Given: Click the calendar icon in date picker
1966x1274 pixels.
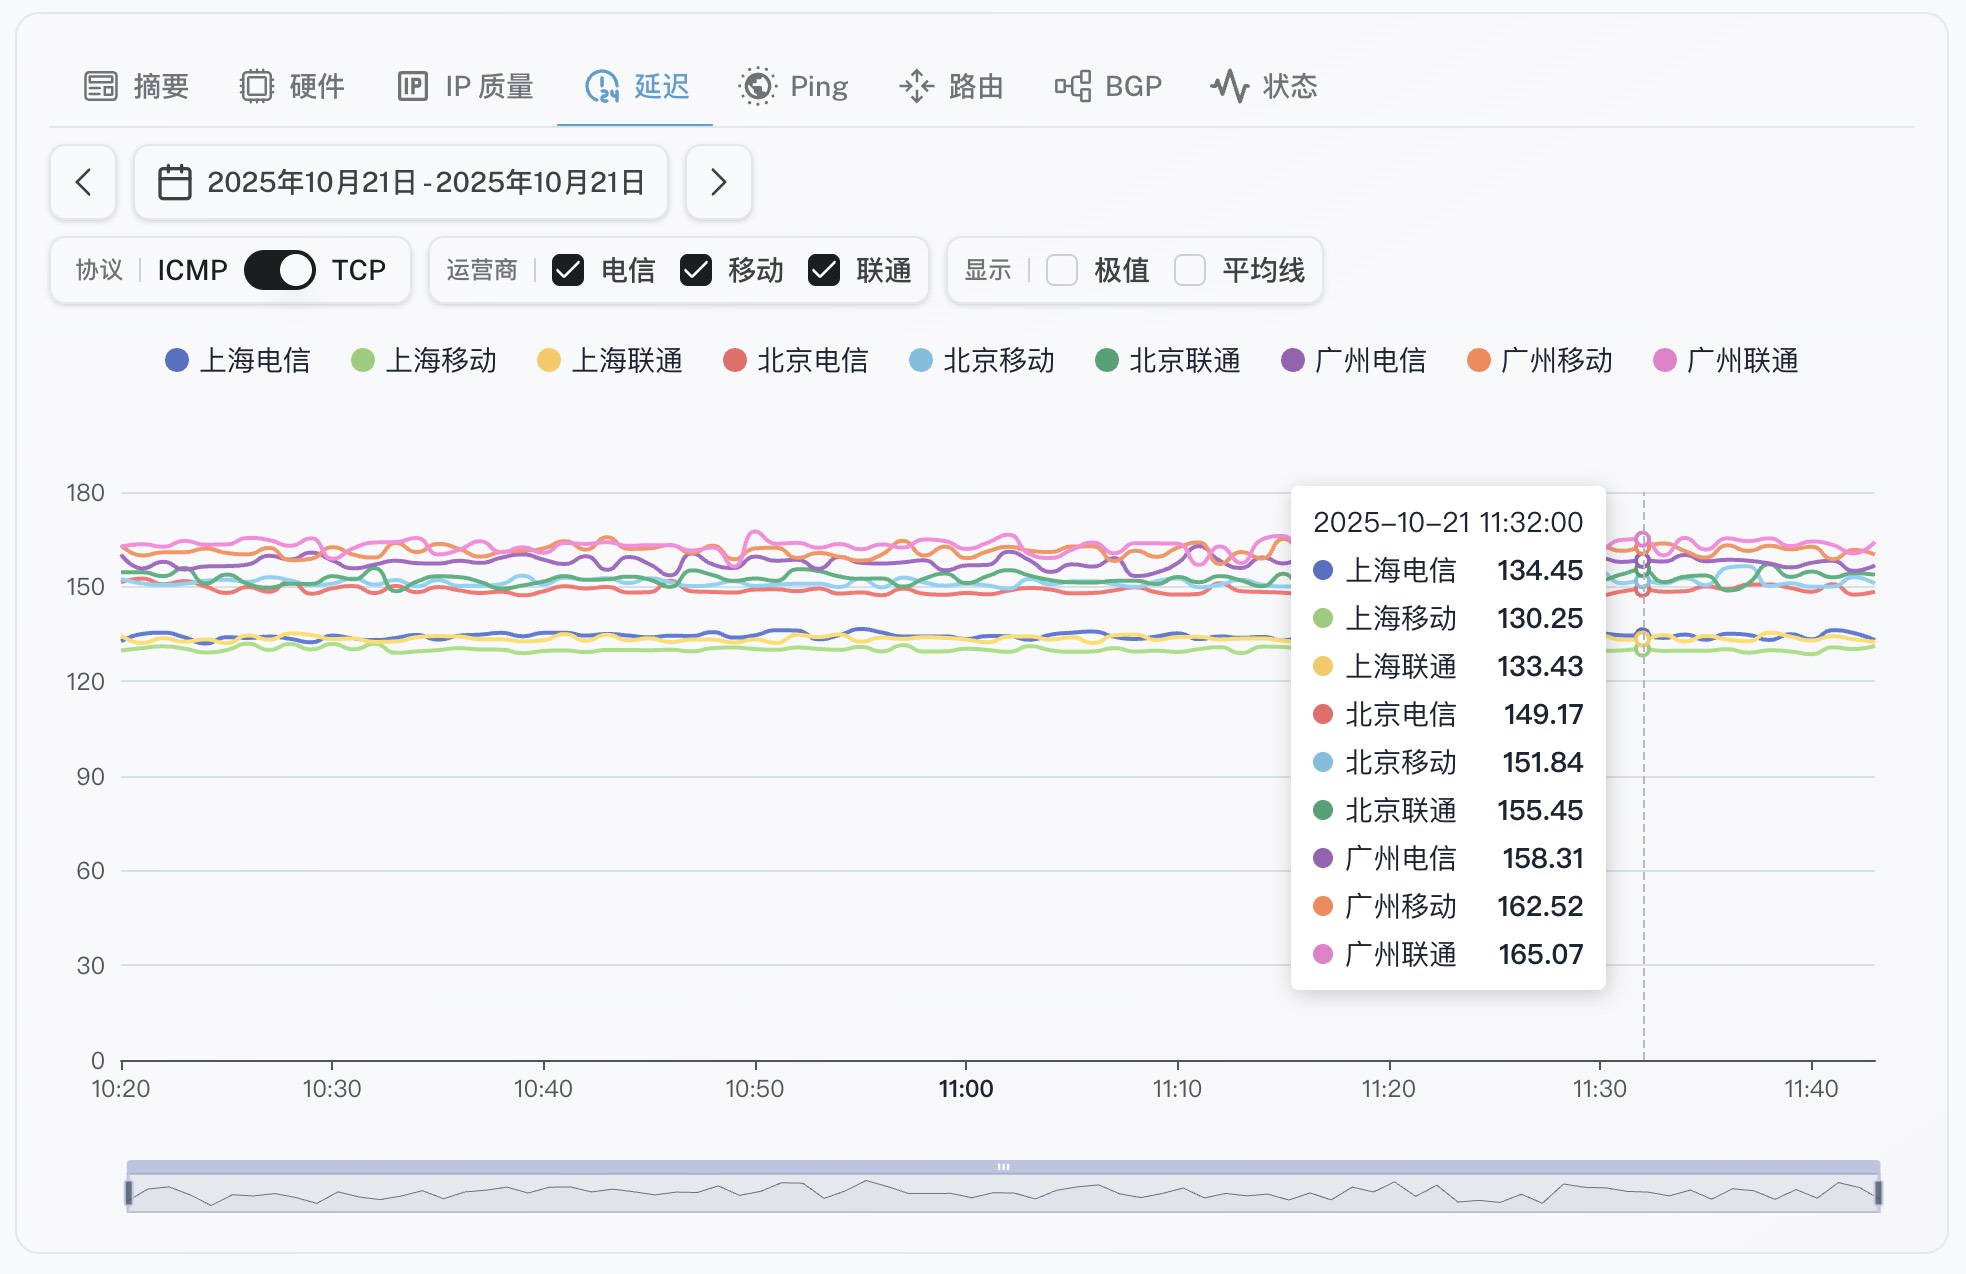Looking at the screenshot, I should 175,182.
